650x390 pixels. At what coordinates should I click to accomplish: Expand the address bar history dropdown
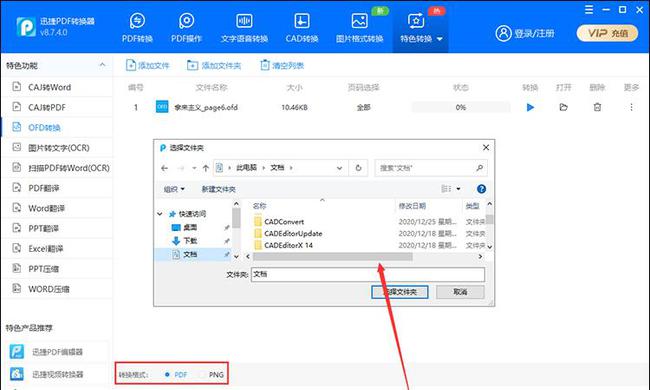[x=340, y=168]
